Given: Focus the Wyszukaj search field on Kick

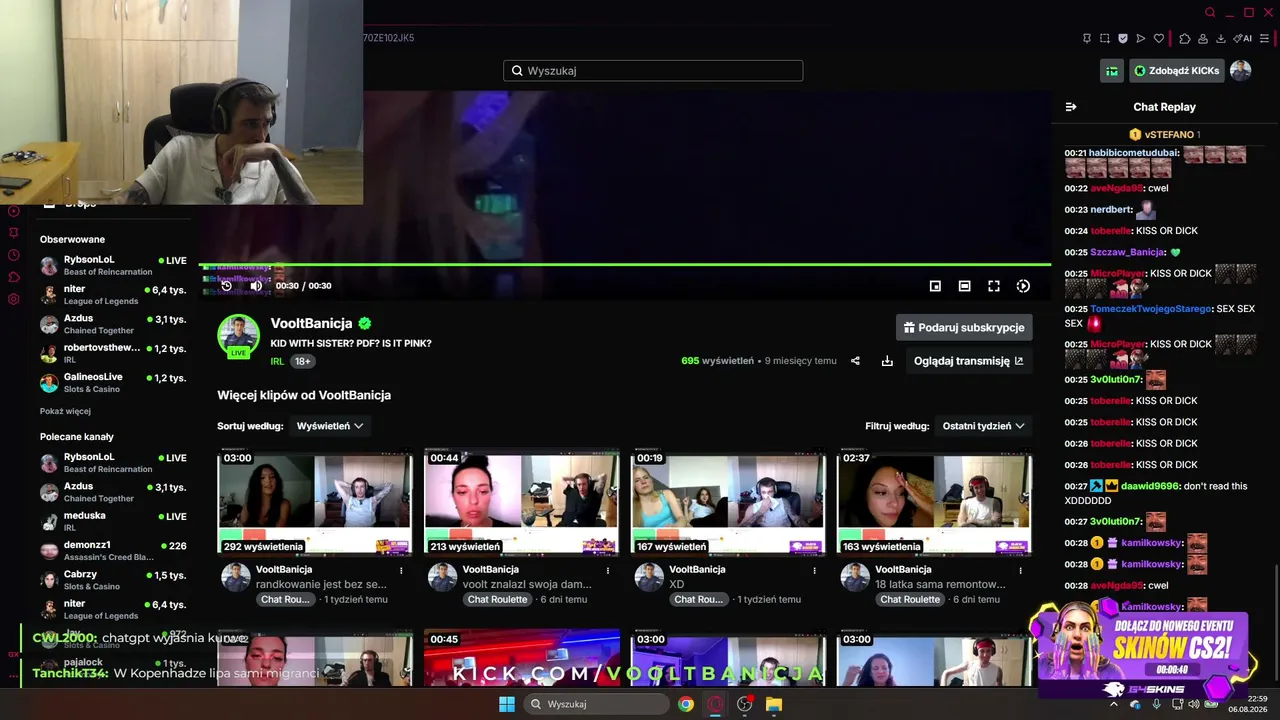Looking at the screenshot, I should coord(653,71).
